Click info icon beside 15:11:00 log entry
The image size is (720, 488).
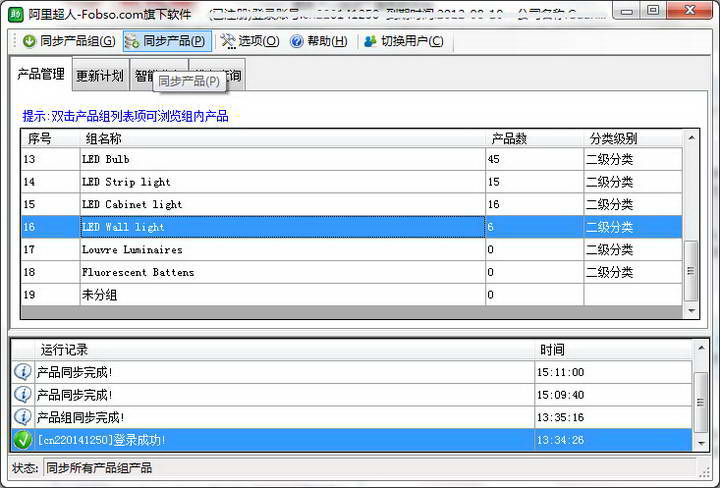pos(23,371)
